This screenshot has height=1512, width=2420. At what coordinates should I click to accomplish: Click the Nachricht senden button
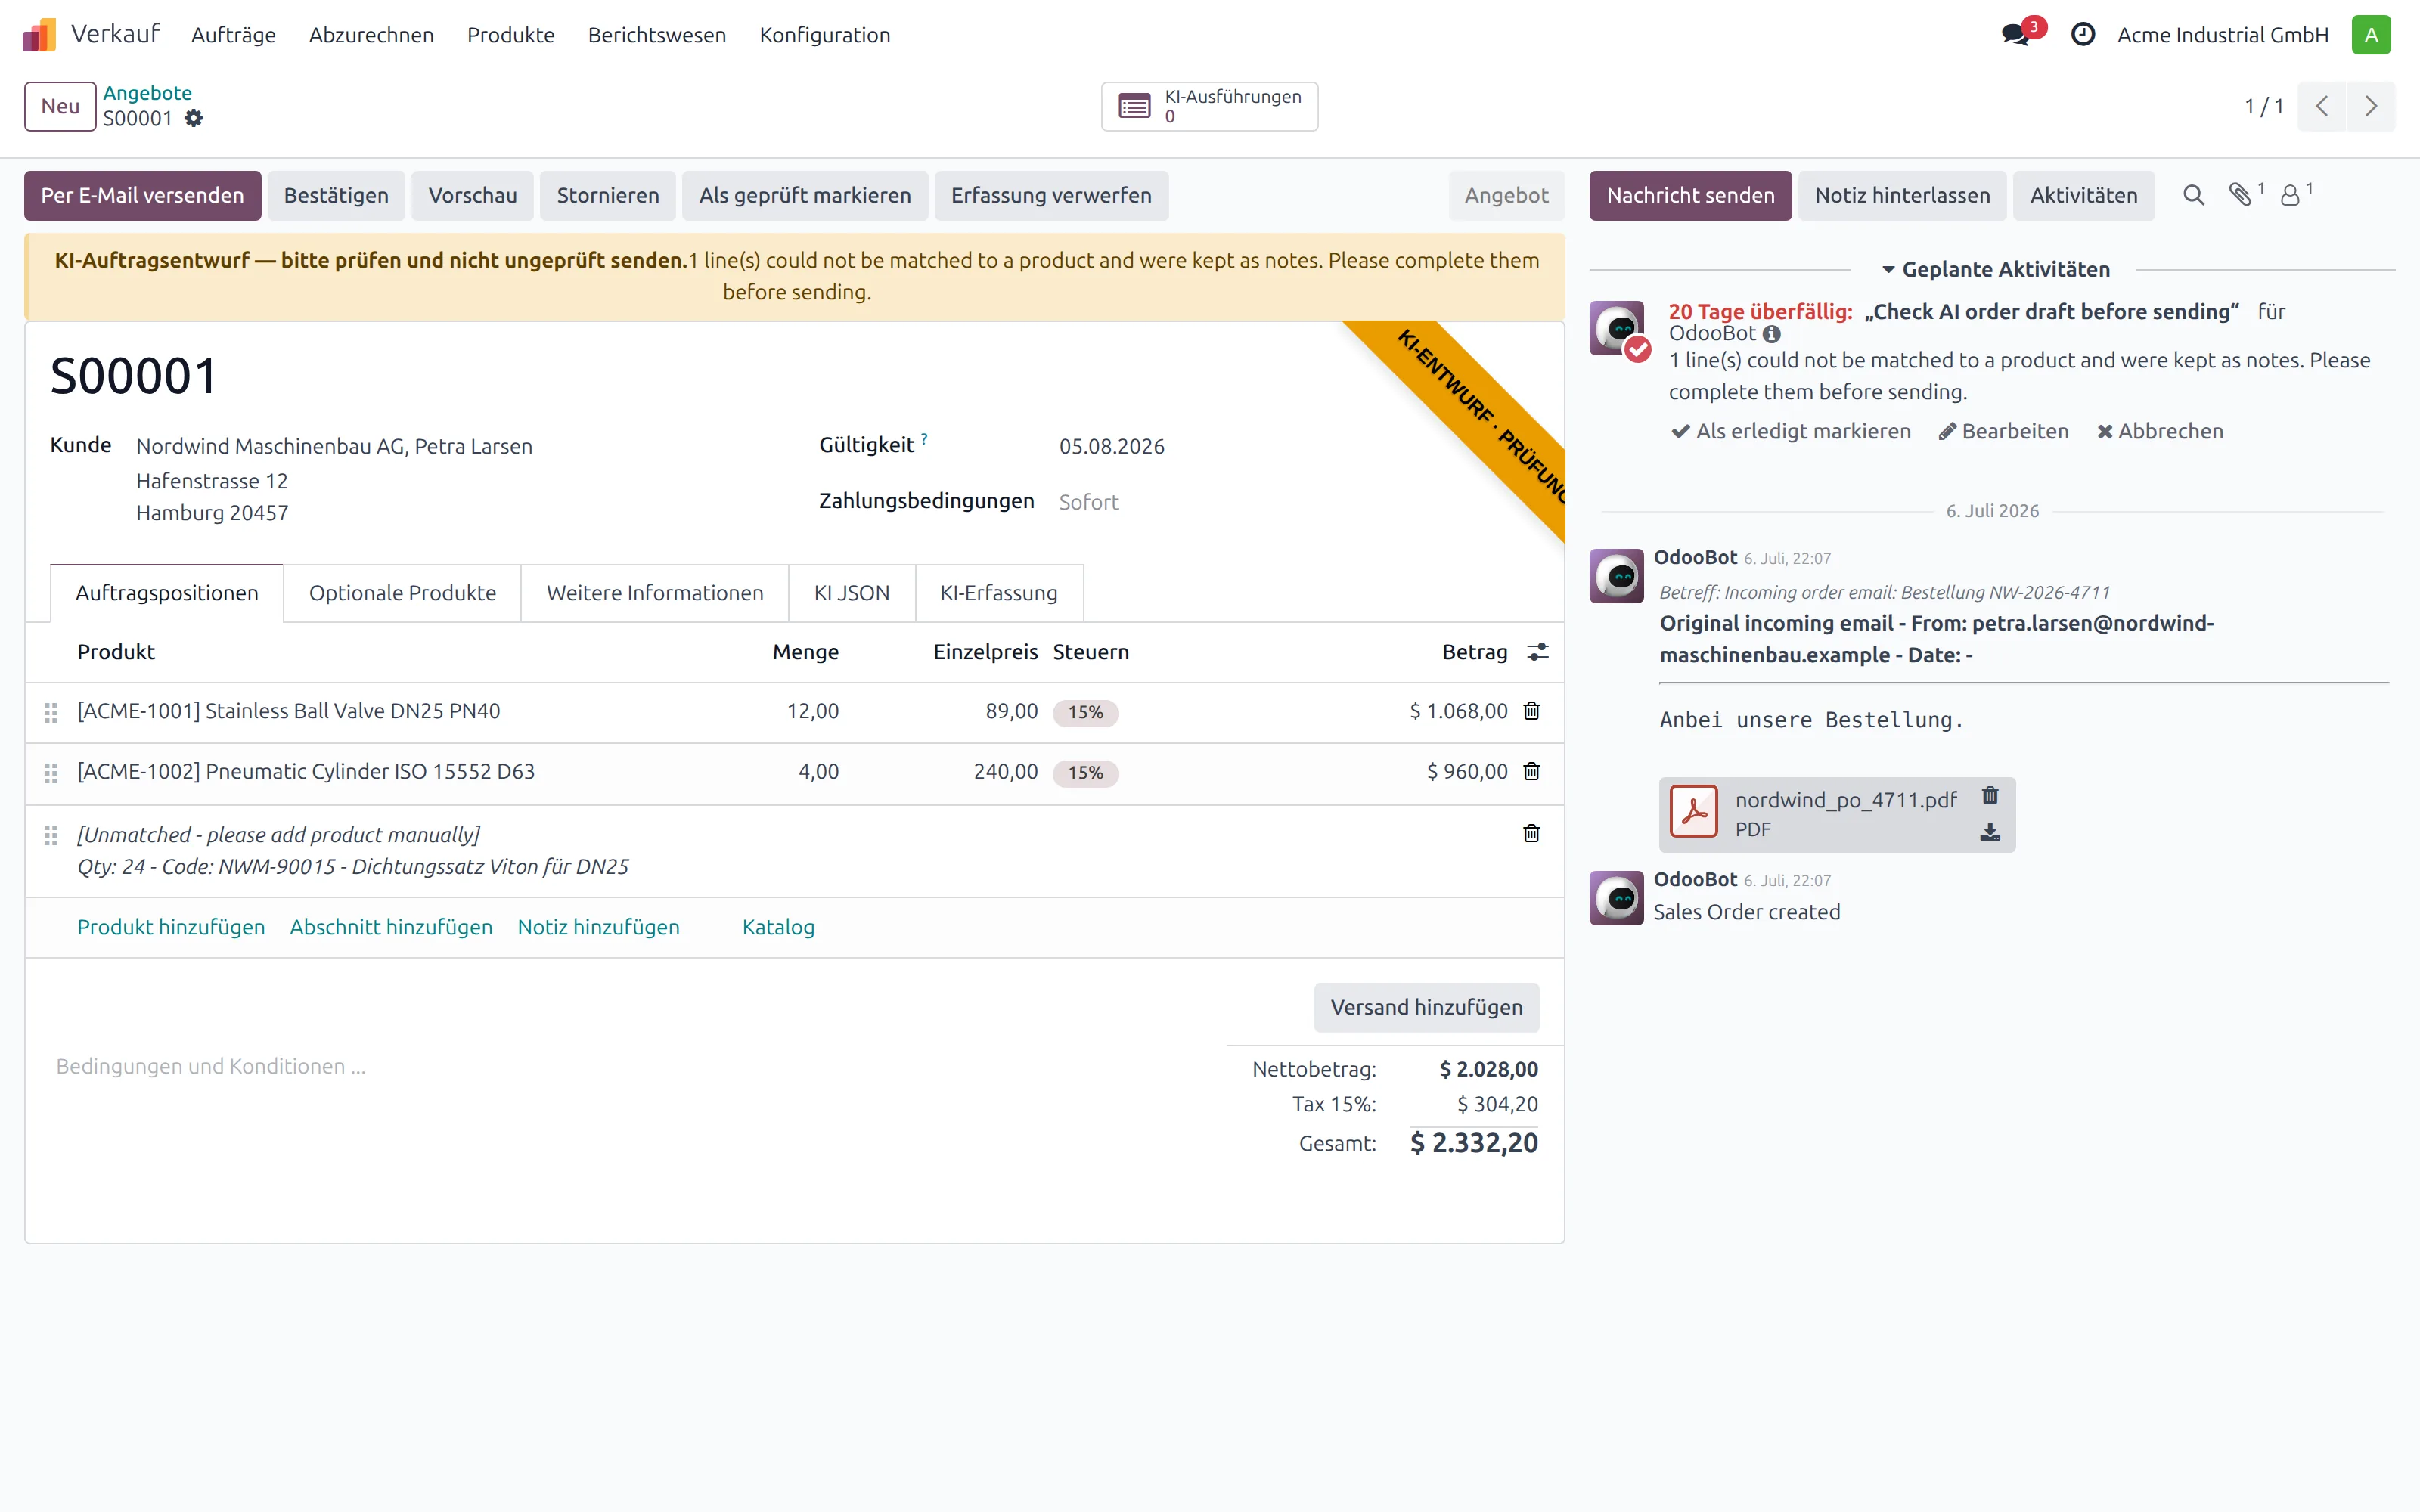[1690, 195]
